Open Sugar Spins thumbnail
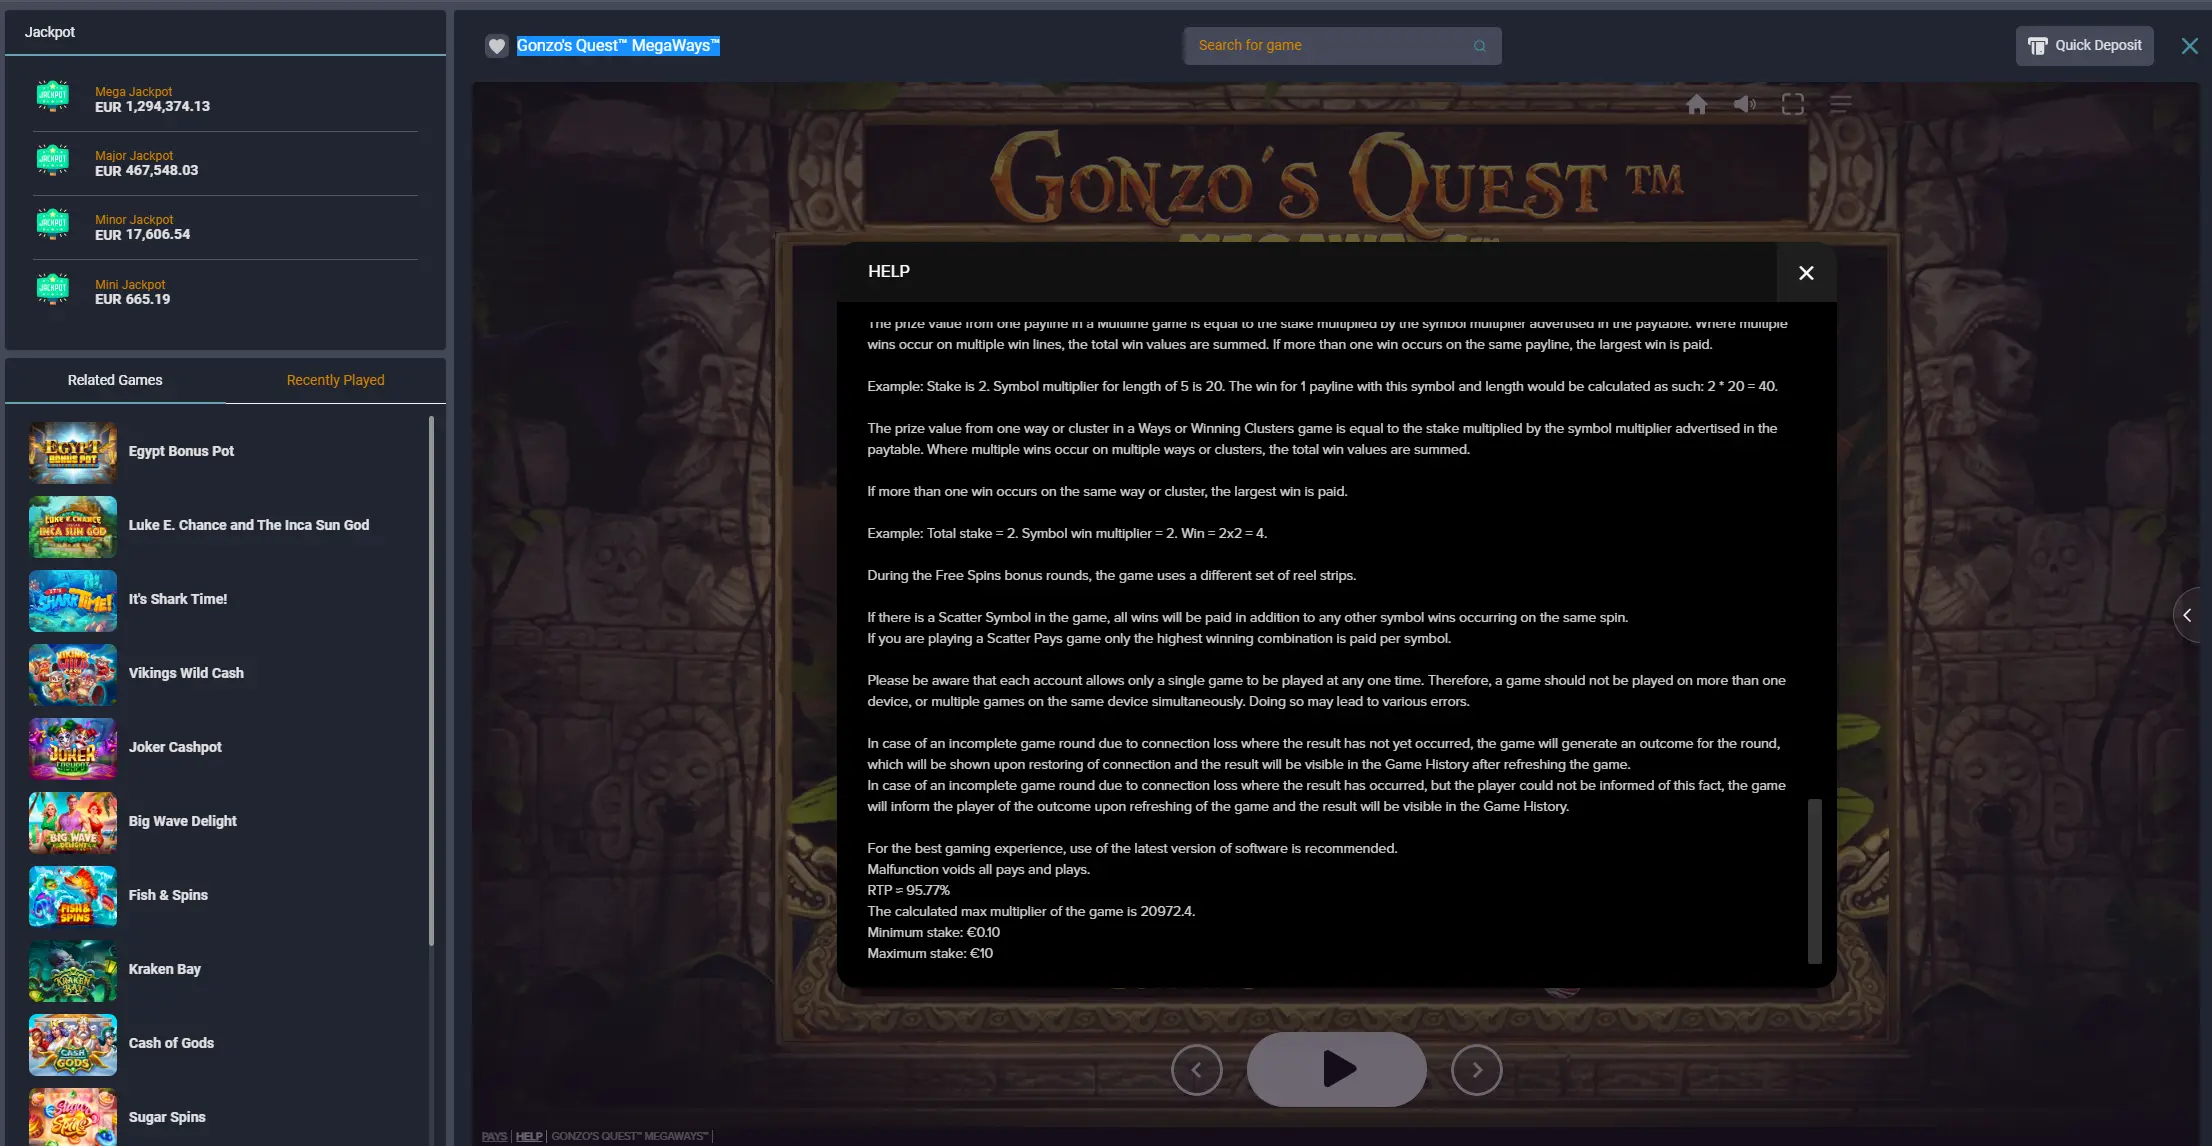This screenshot has width=2212, height=1146. click(73, 1116)
